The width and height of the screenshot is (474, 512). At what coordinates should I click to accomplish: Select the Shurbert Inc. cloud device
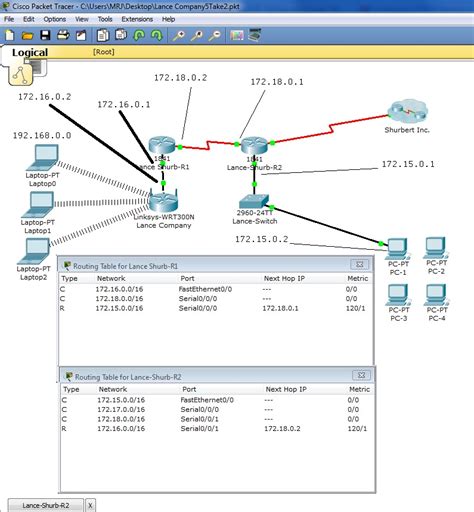407,111
